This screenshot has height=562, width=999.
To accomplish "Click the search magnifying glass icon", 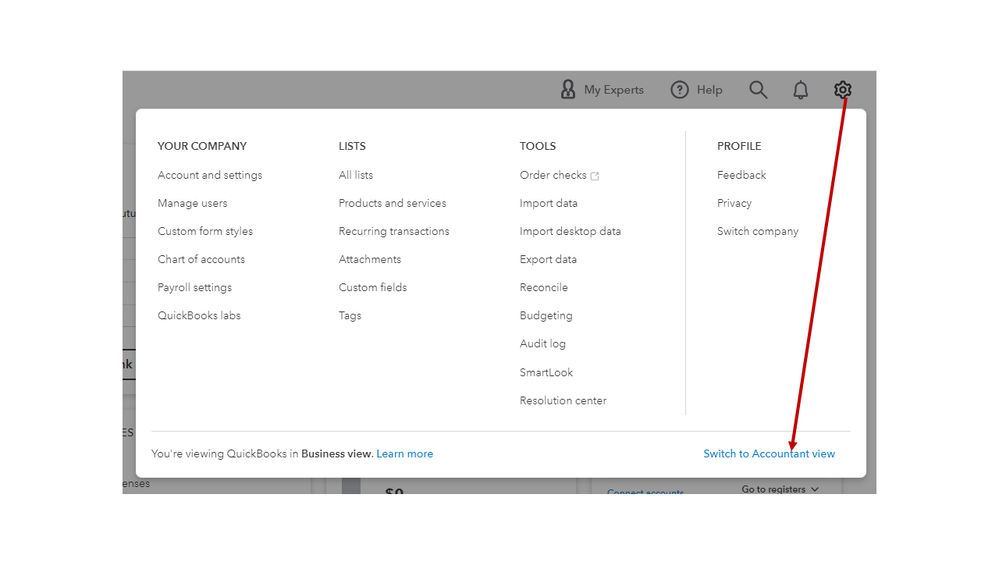I will (759, 90).
